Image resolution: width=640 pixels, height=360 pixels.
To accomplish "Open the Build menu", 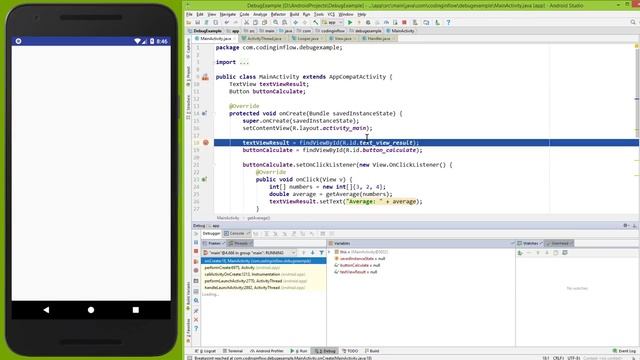I will tap(294, 14).
